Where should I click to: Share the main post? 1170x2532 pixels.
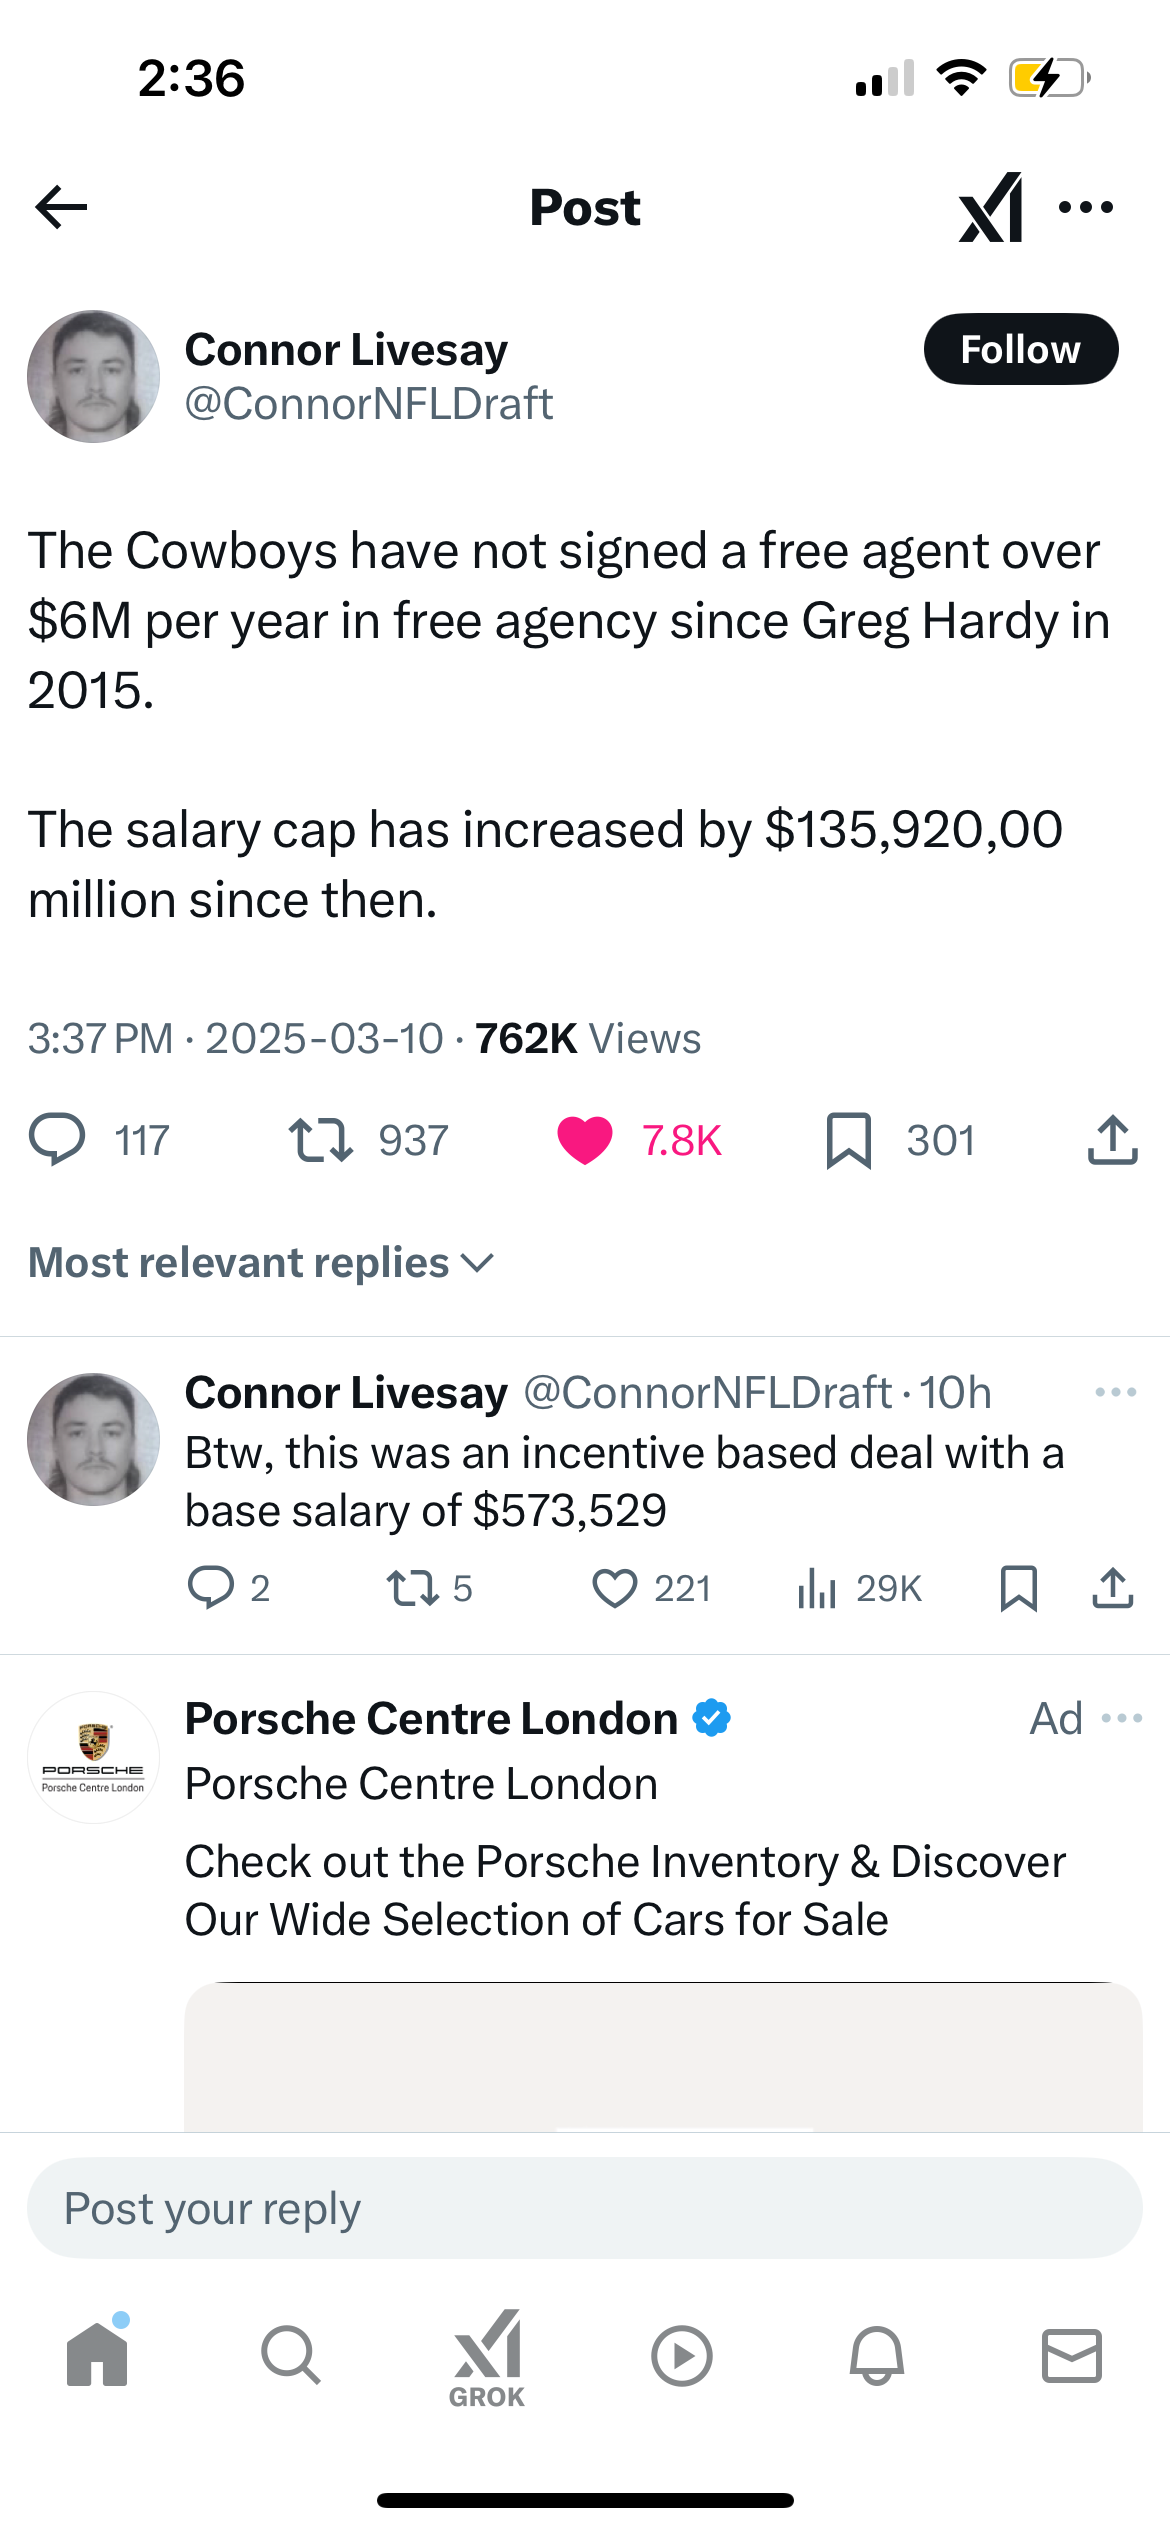1112,1140
